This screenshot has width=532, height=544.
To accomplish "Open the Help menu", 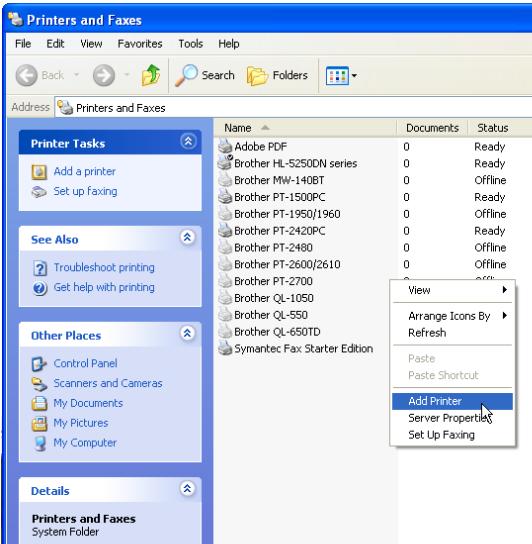I will coord(229,44).
